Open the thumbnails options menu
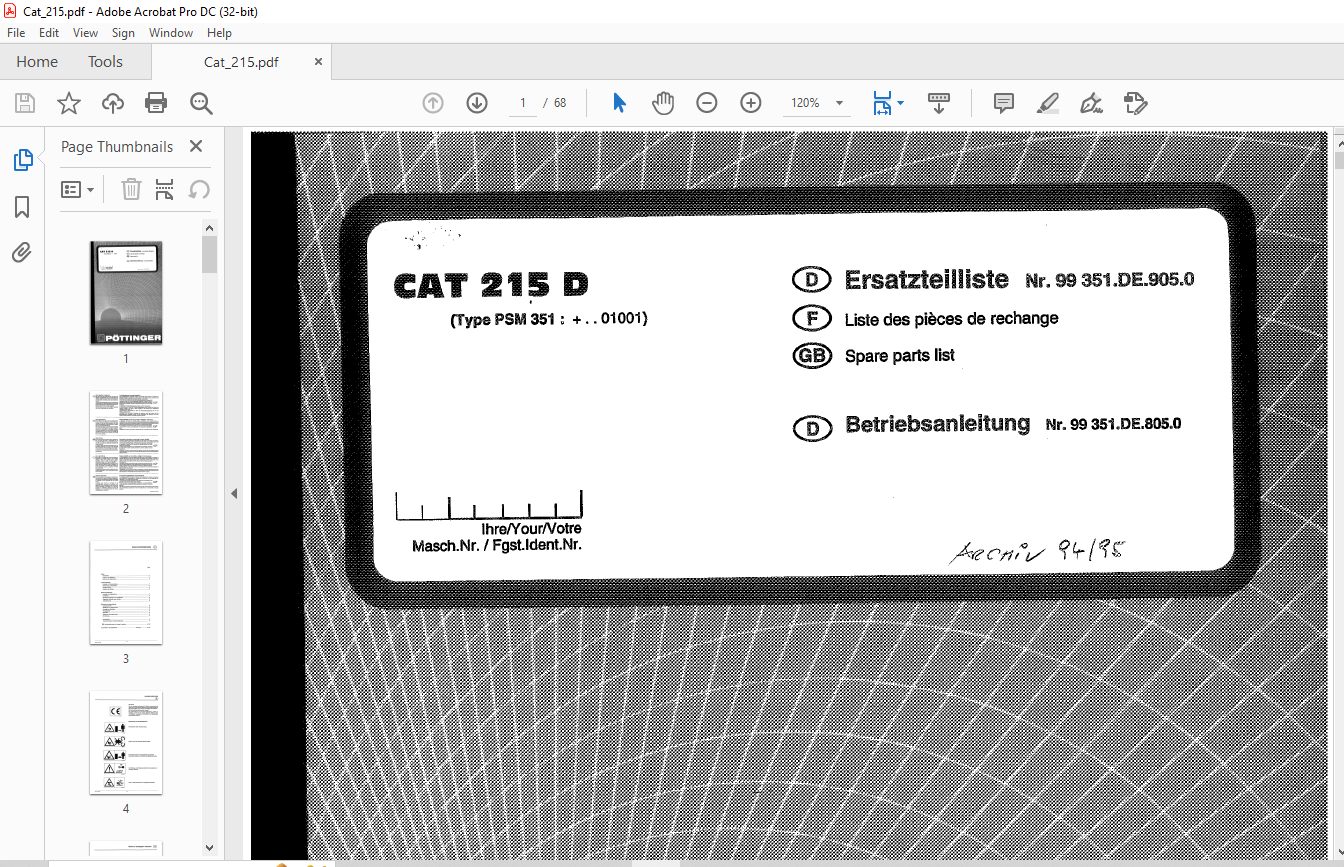 click(x=77, y=189)
